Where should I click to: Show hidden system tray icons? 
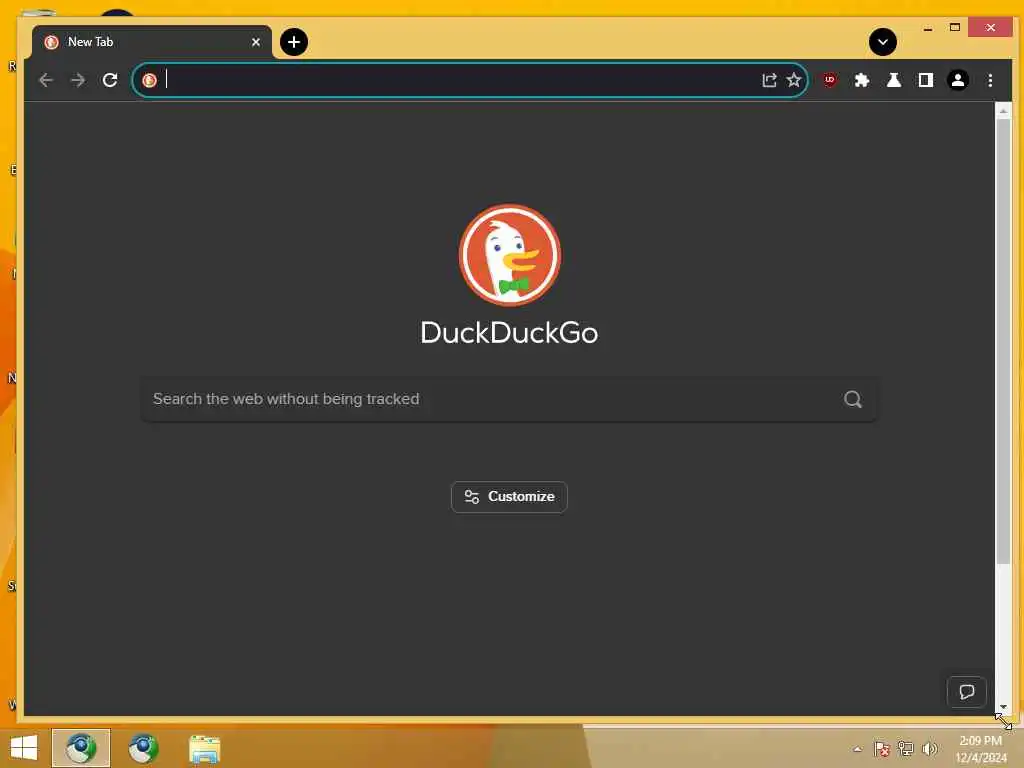857,749
